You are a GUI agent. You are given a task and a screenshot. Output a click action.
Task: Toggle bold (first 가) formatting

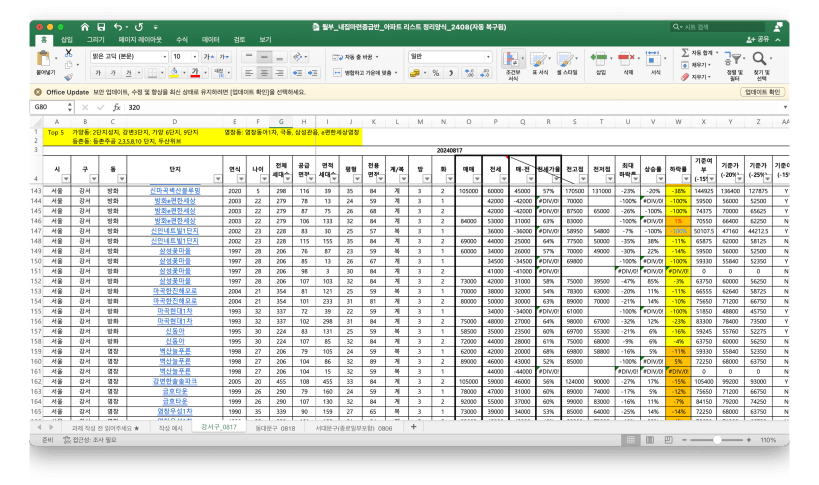pos(98,73)
